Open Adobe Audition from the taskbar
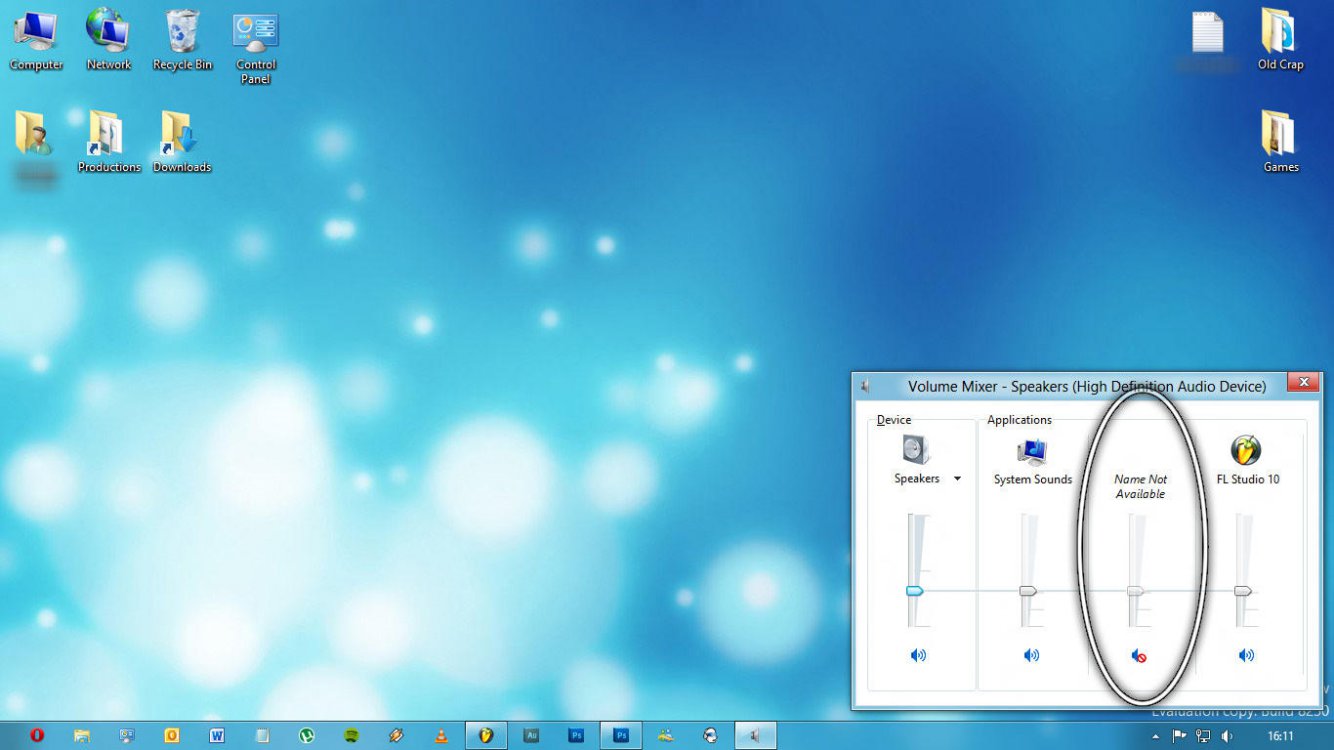 tap(531, 735)
